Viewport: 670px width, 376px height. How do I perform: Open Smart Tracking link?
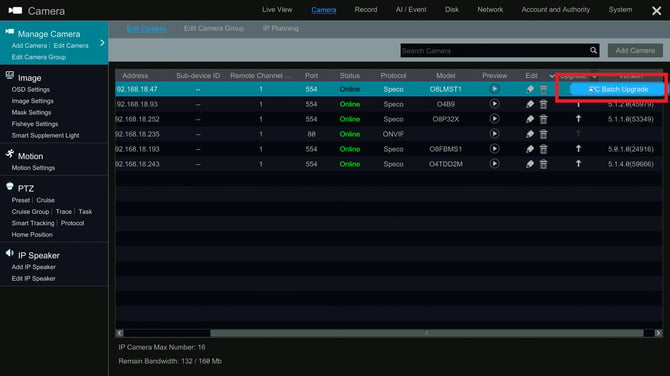pyautogui.click(x=33, y=223)
